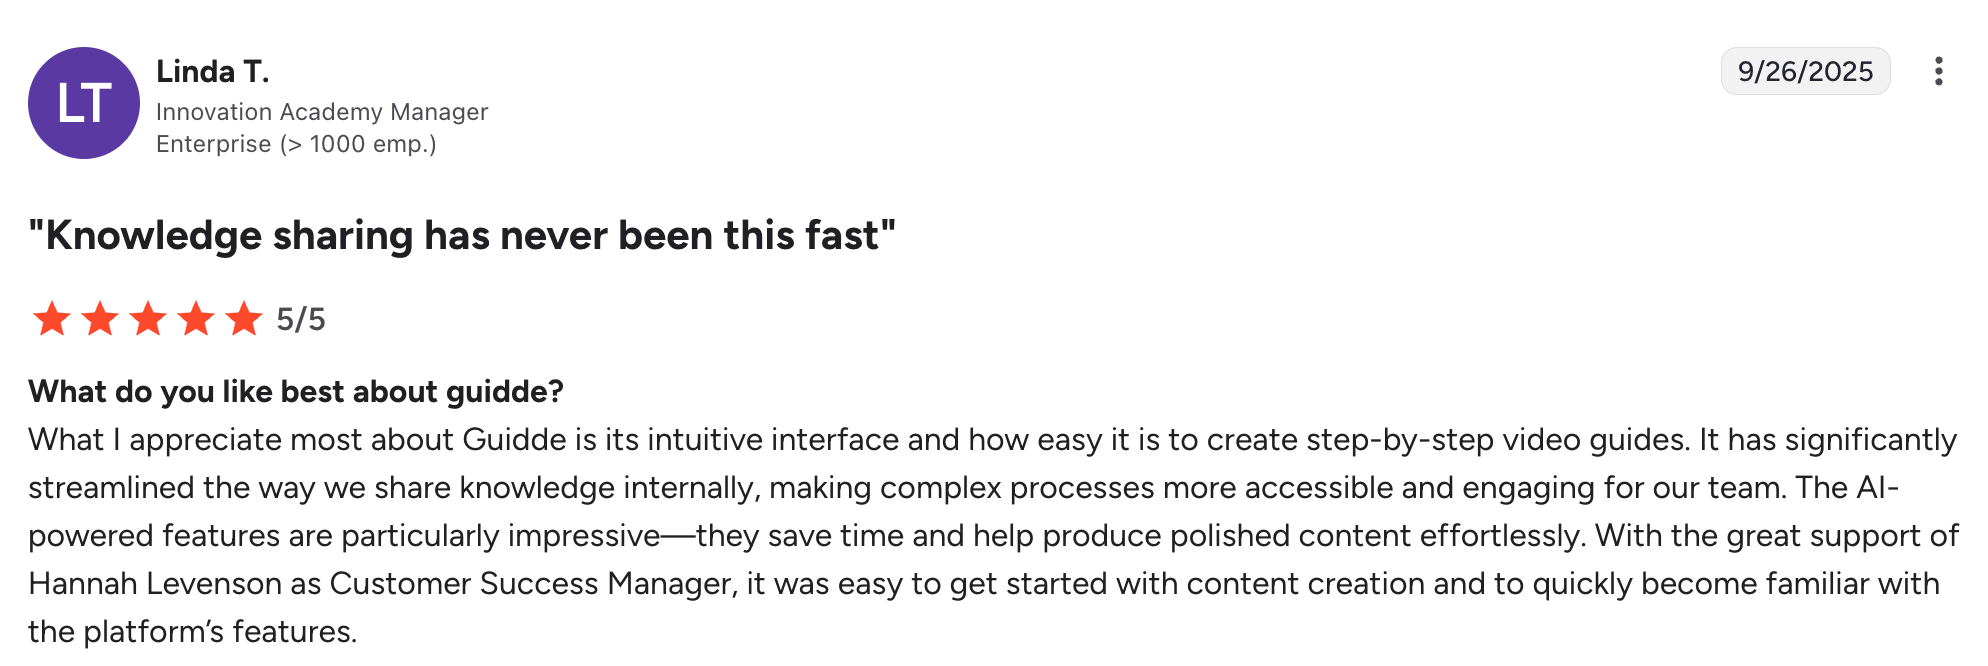Click the purple LT avatar circle

pos(84,103)
